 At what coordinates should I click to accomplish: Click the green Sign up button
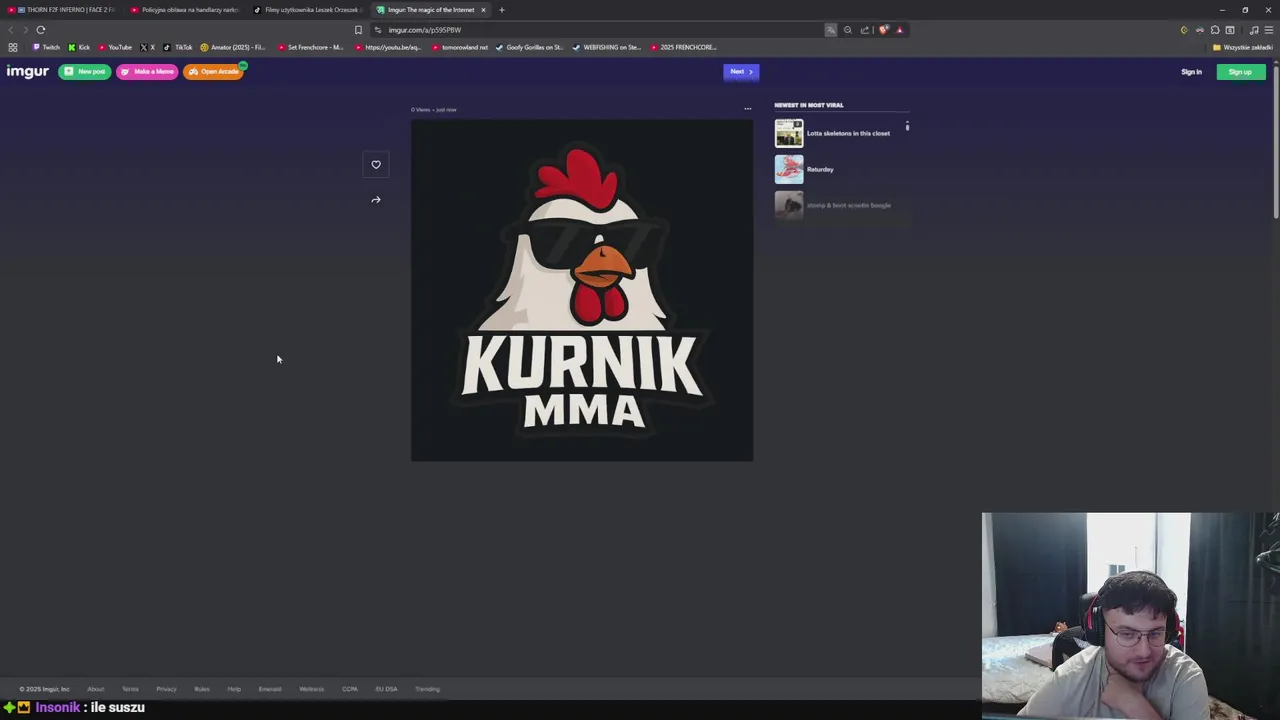pos(1240,72)
